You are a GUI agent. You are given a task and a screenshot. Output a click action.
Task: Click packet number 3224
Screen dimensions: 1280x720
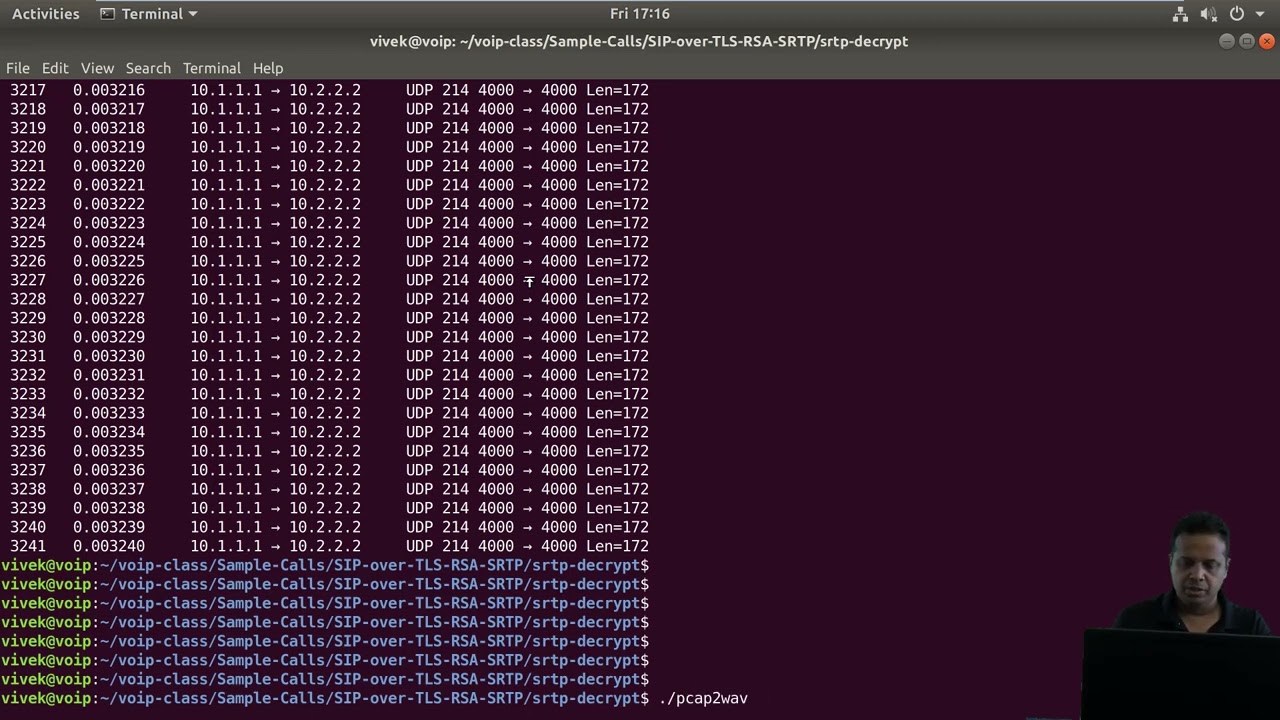point(28,223)
